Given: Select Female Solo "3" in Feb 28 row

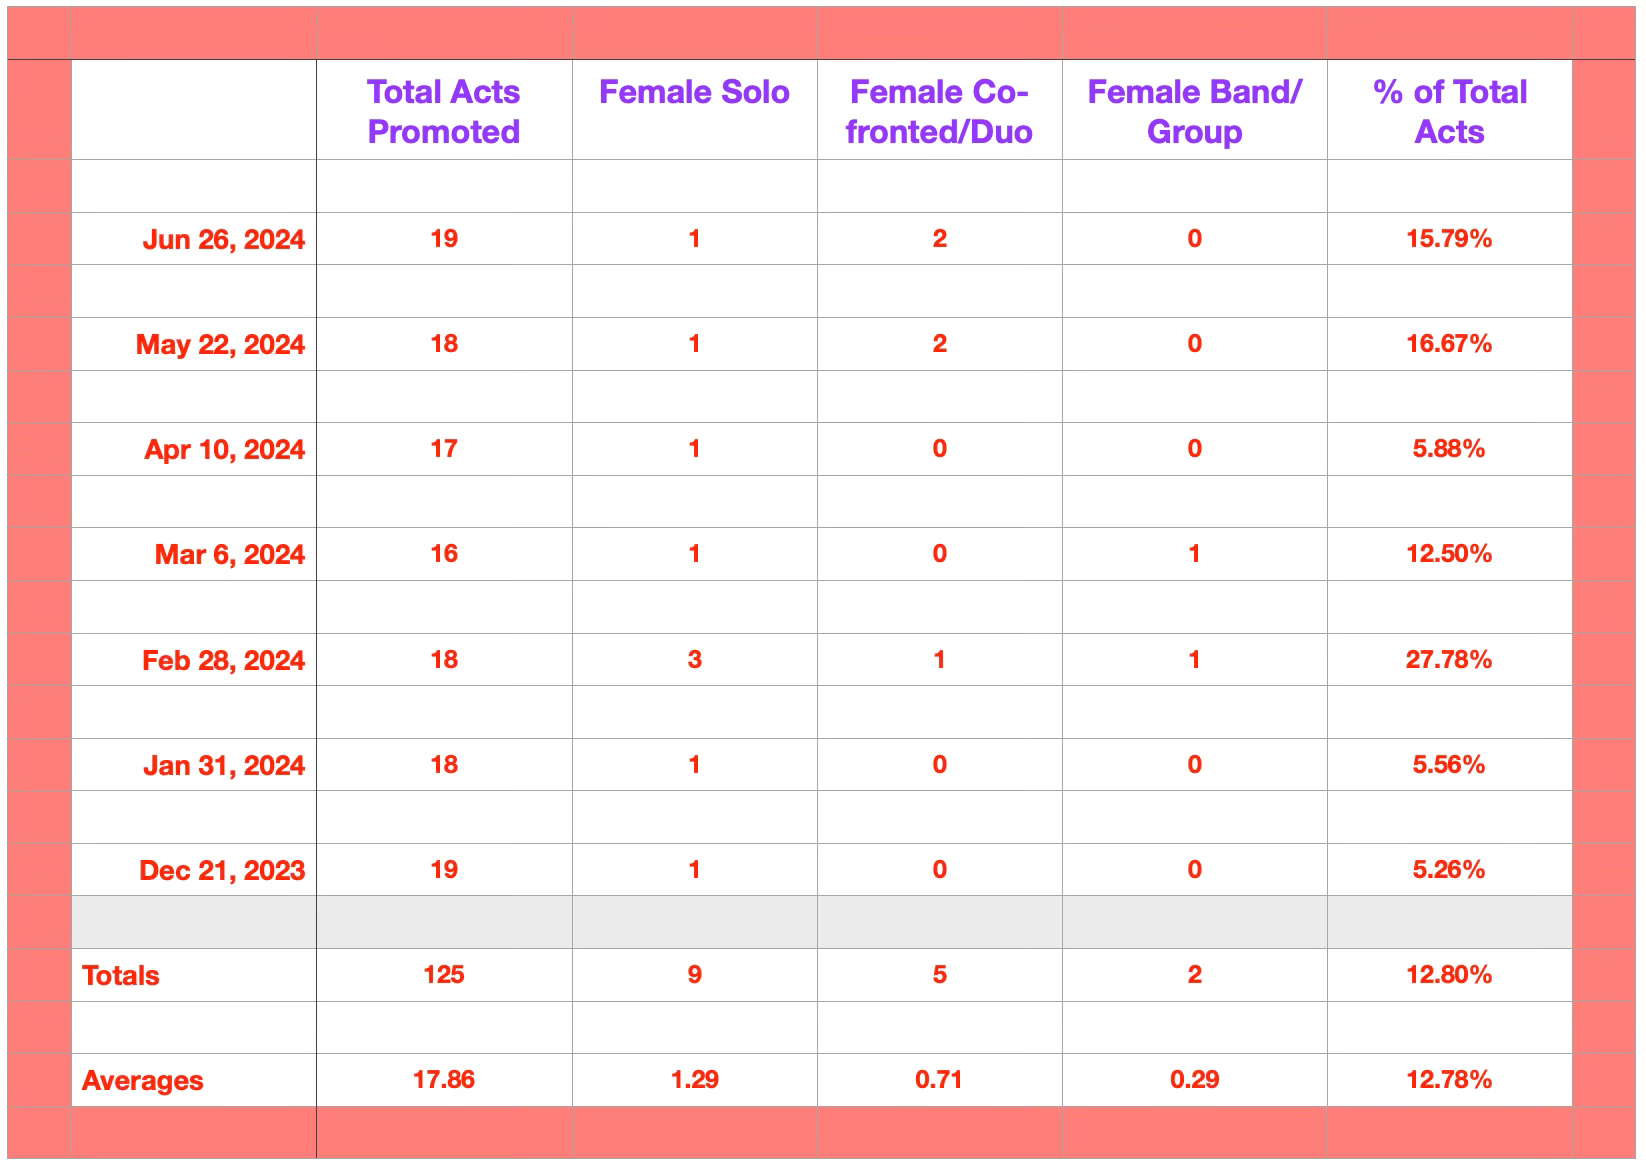Looking at the screenshot, I should 694,659.
